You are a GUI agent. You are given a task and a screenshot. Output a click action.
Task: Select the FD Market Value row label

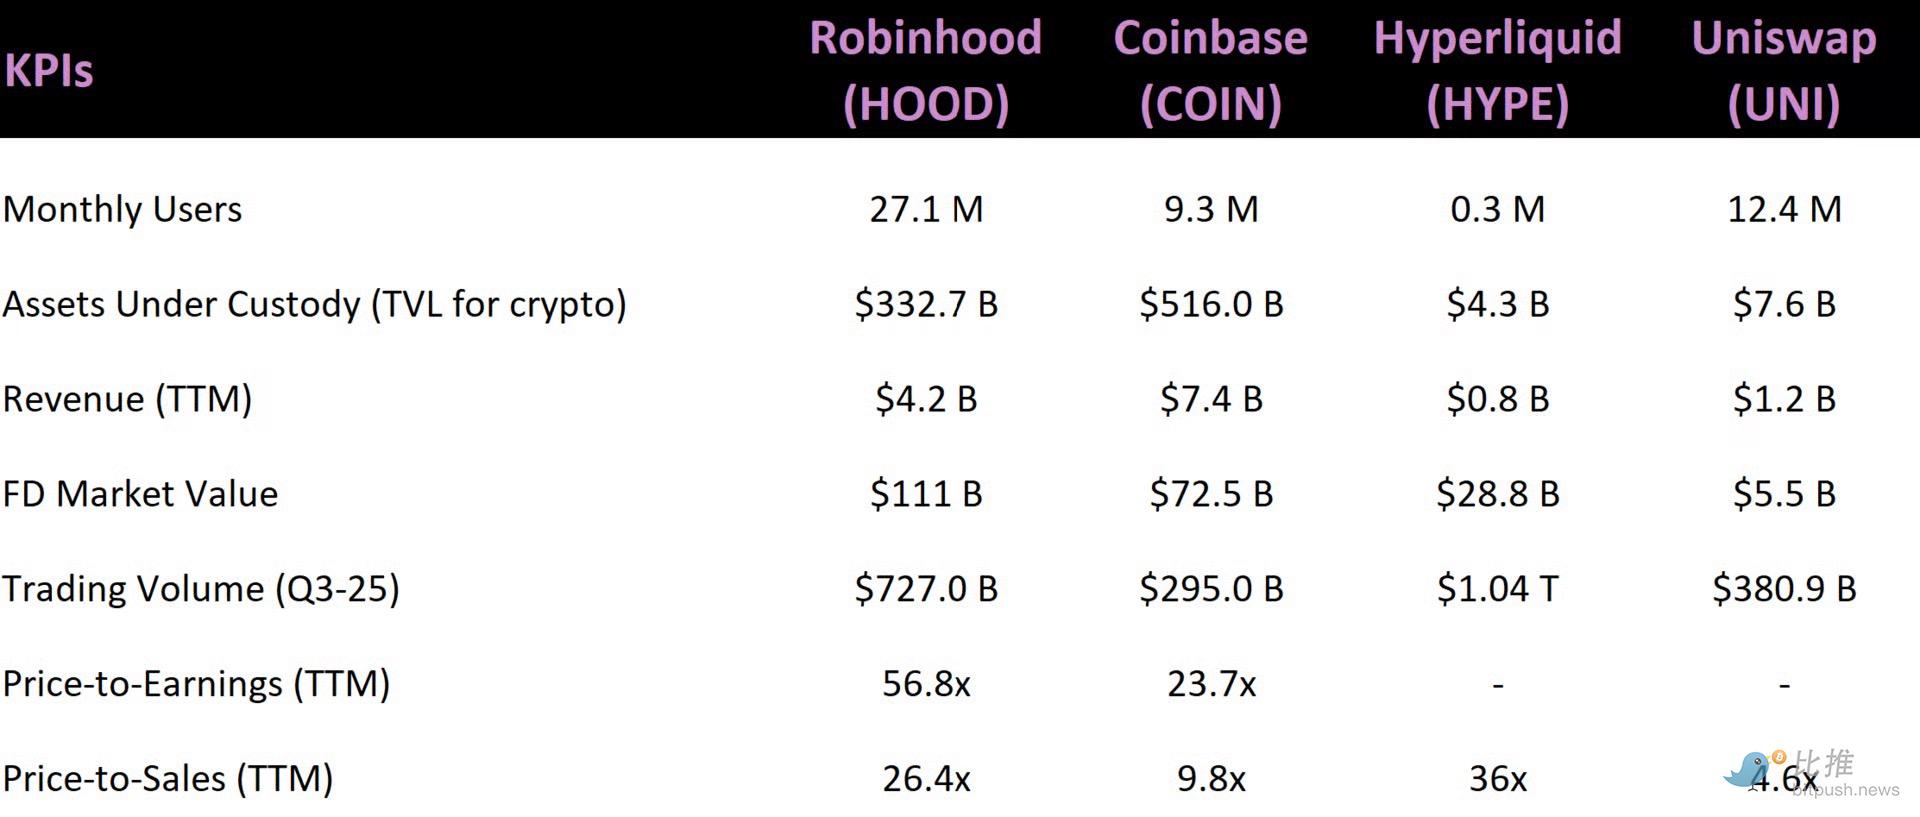pos(140,494)
